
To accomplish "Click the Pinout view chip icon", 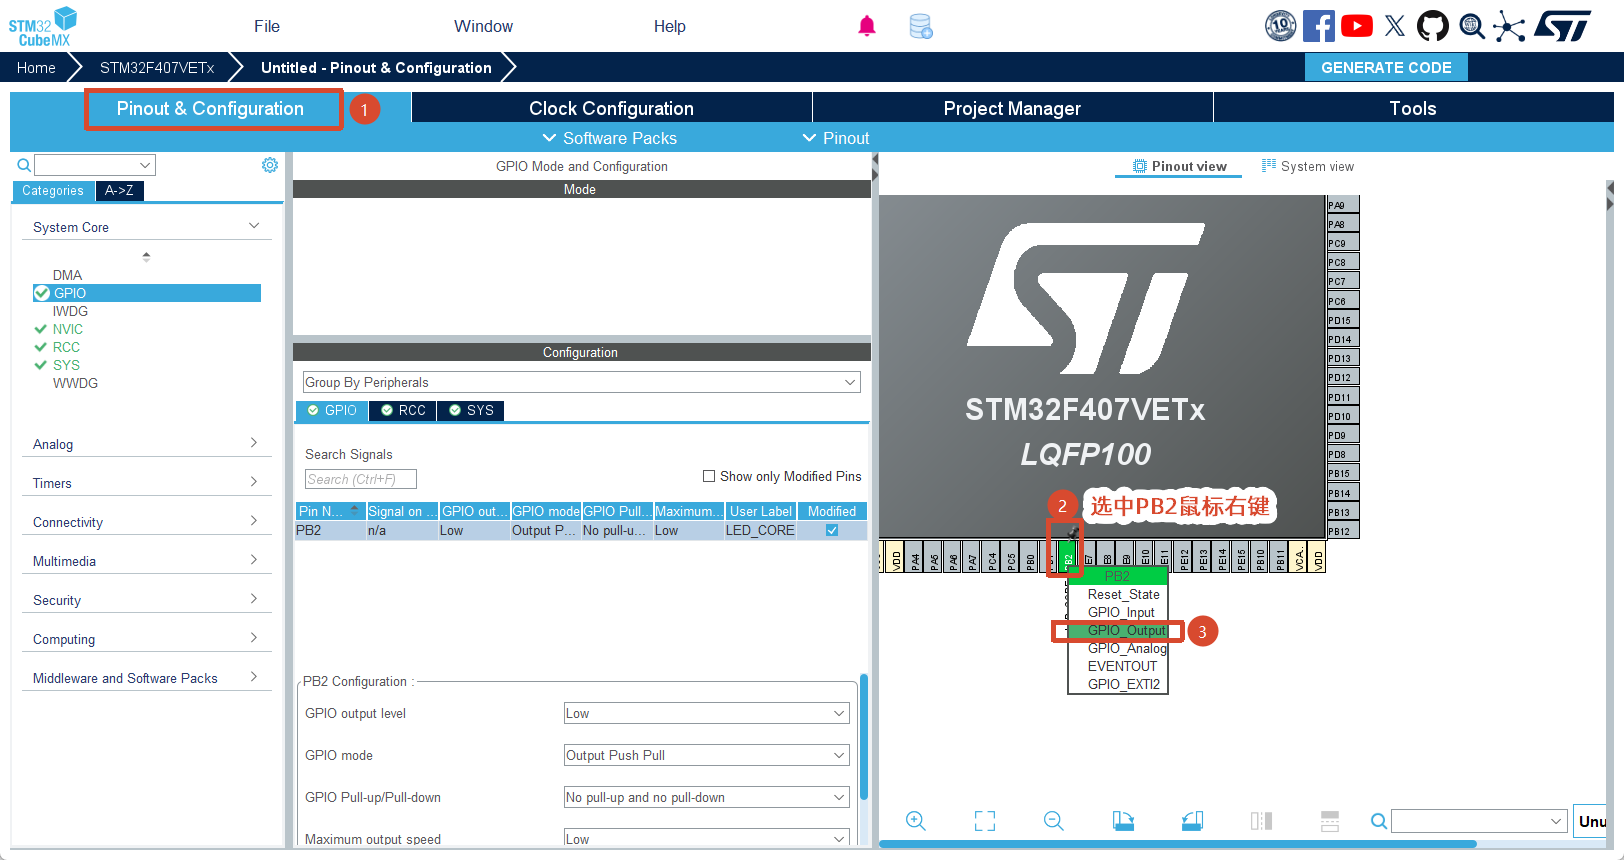I will pyautogui.click(x=1140, y=166).
